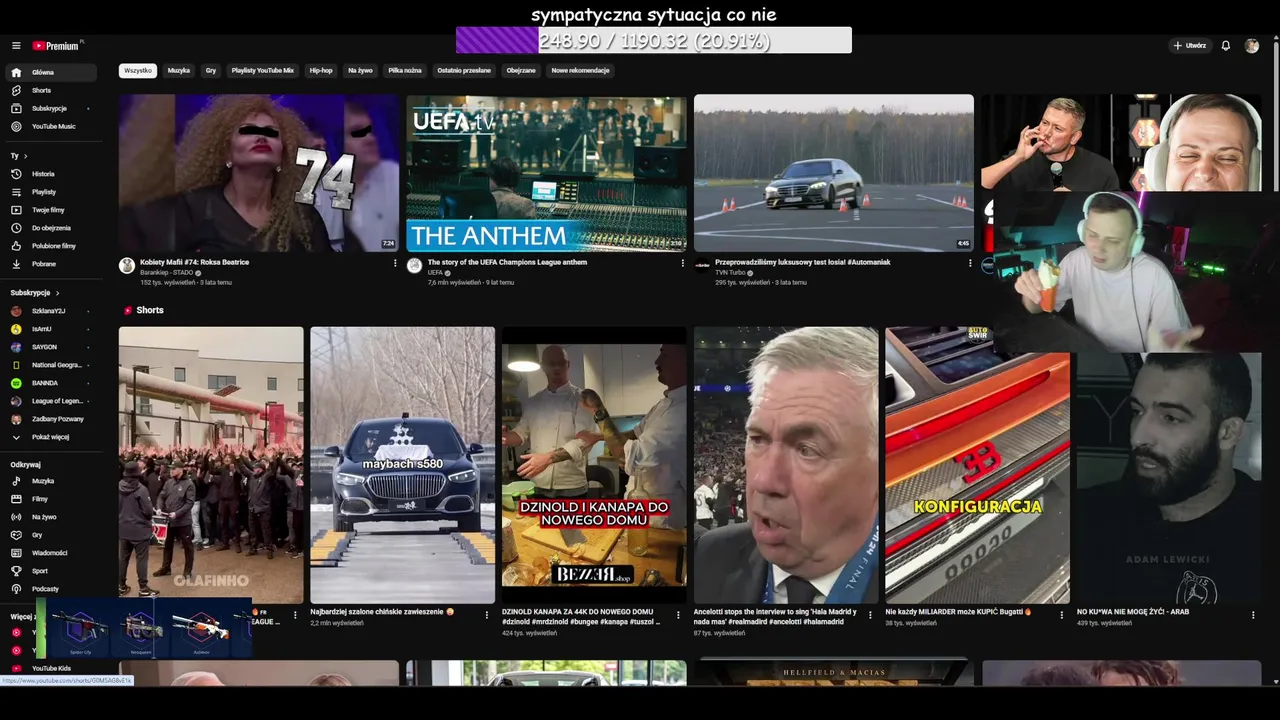Expand Subskrypcje section heading chevron
Image resolution: width=1280 pixels, height=720 pixels.
pyautogui.click(x=57, y=293)
